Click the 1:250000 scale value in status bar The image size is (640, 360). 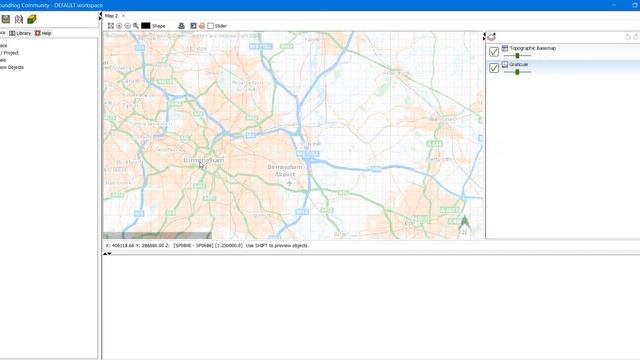click(x=228, y=246)
